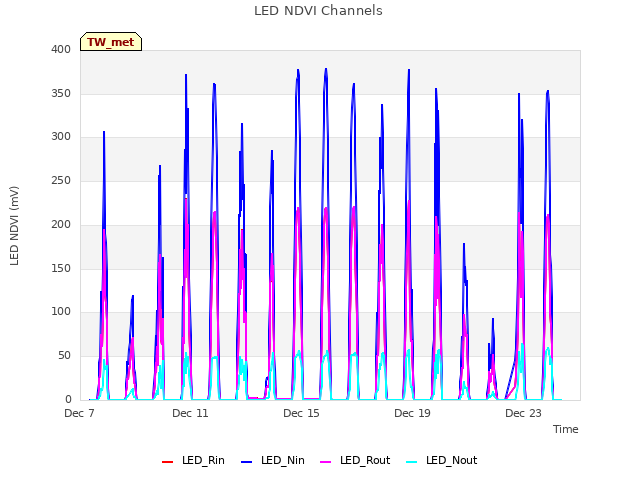Click the 250 y-axis tick label

point(61,180)
